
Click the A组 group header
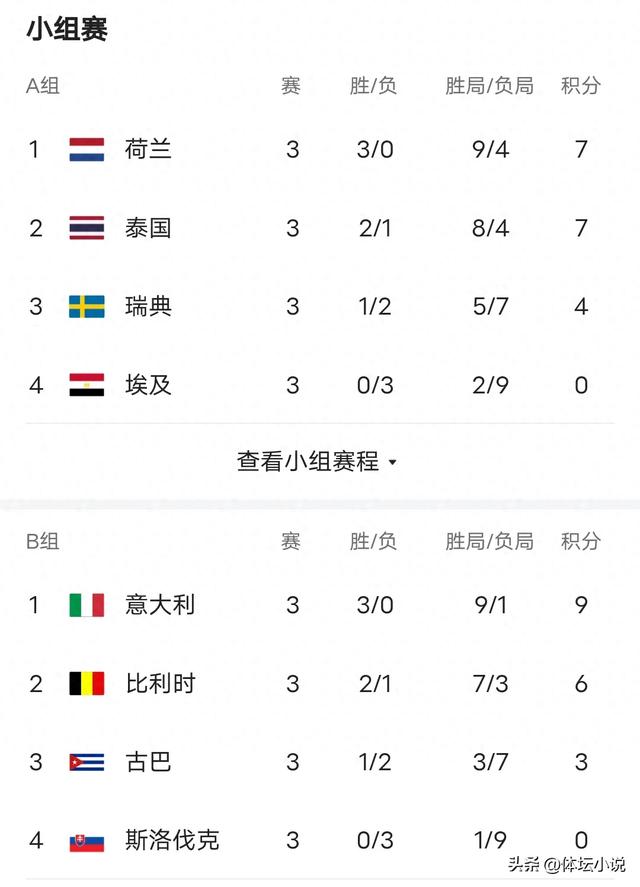43,86
